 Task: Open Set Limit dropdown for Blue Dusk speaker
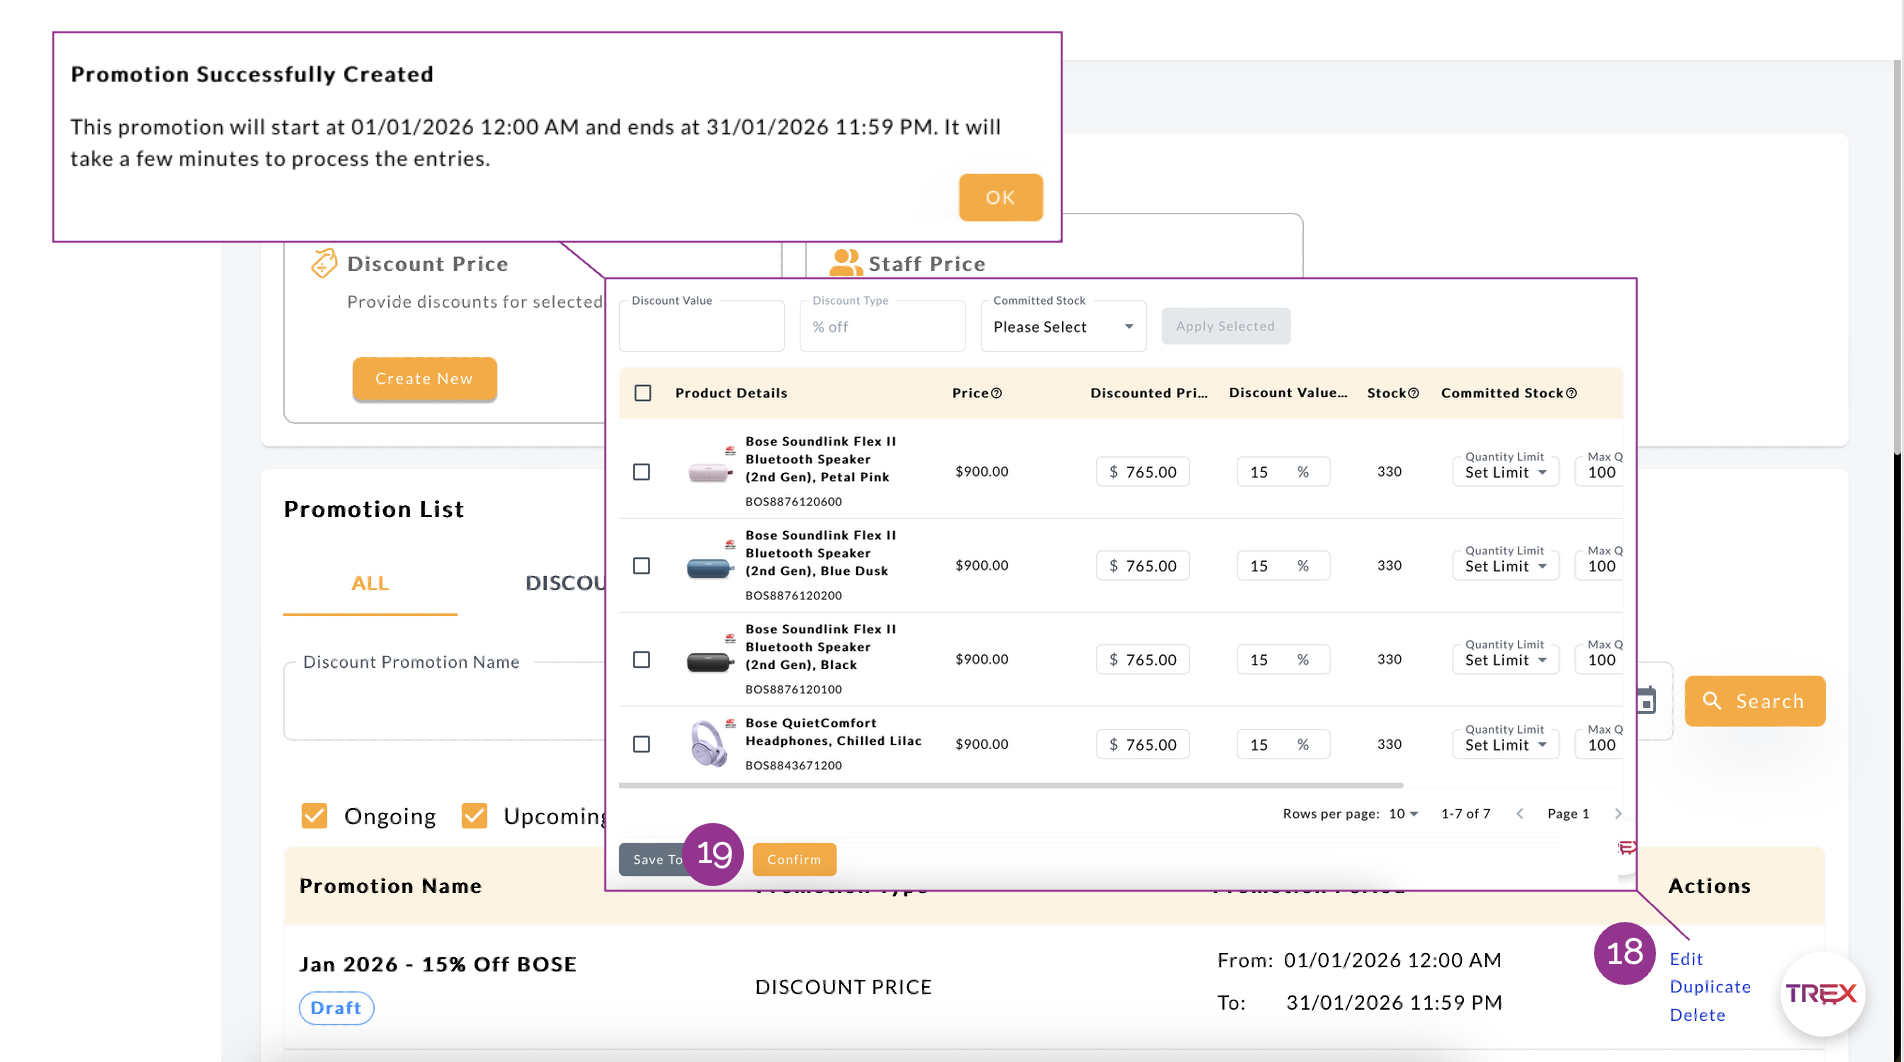pyautogui.click(x=1505, y=566)
